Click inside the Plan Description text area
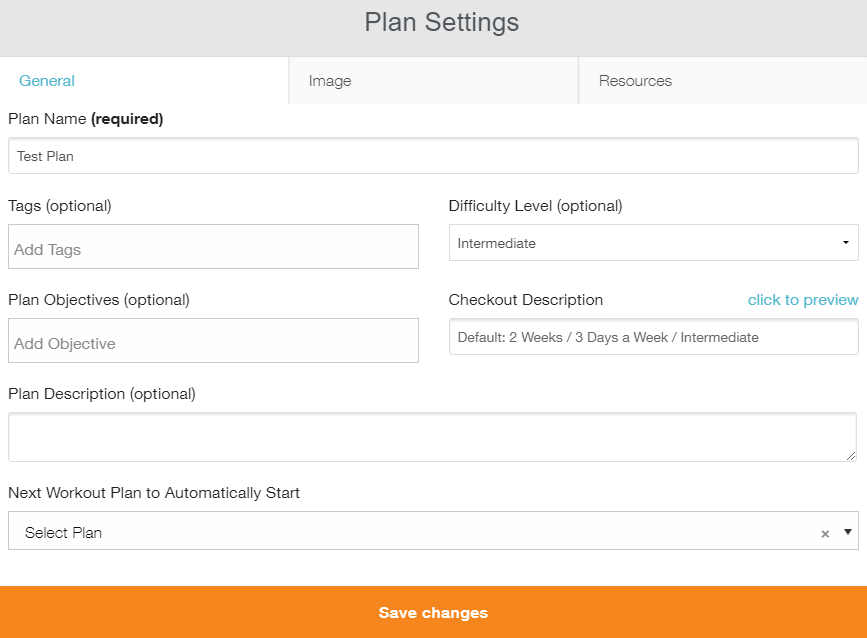Screen dimensions: 867x638 point(431,437)
